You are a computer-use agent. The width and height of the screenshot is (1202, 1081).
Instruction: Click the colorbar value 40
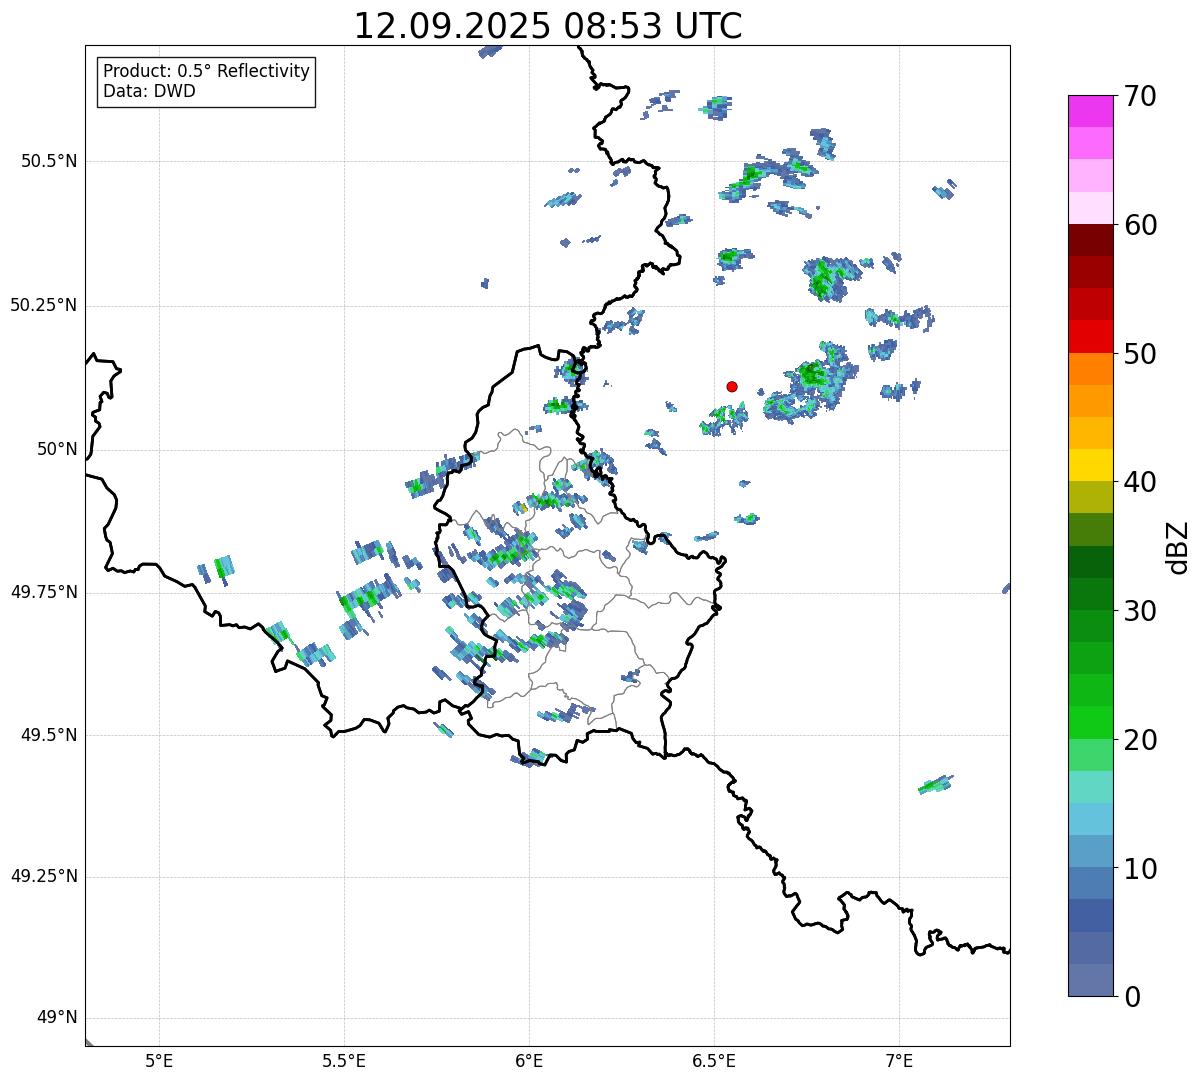pyautogui.click(x=1140, y=482)
